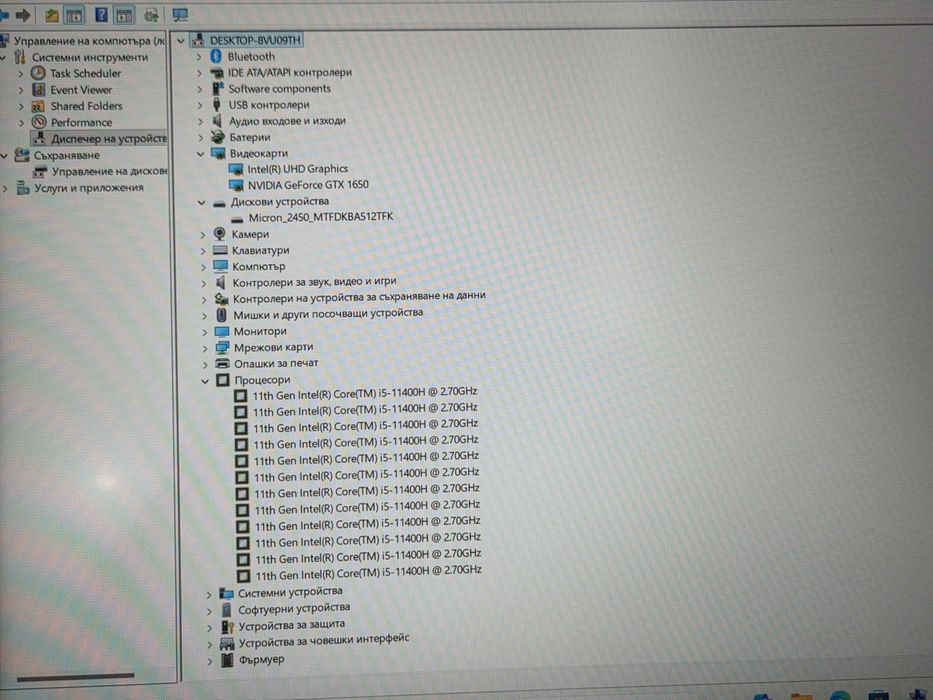The image size is (933, 700).
Task: Select Диспечер на устройства in the left tree
Action: 109,139
